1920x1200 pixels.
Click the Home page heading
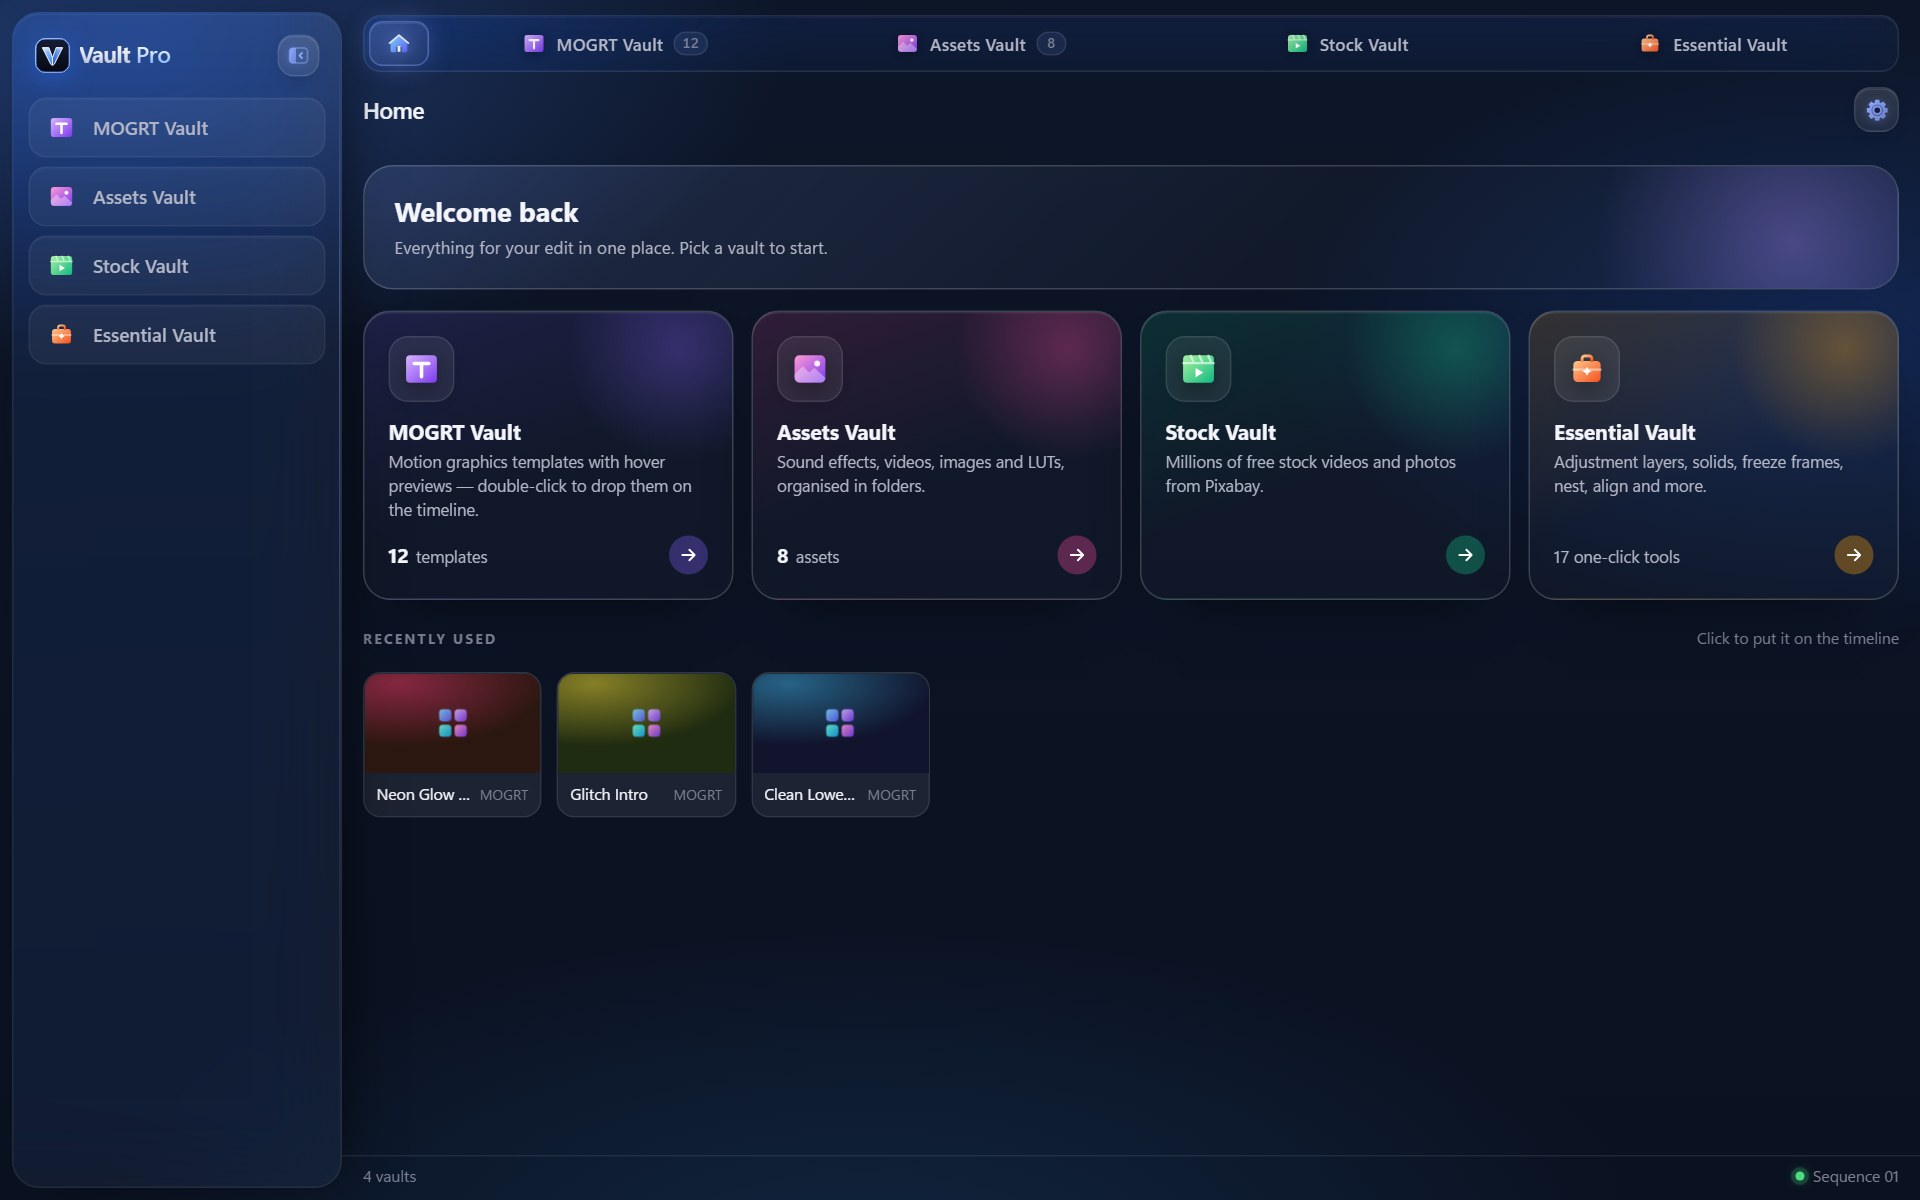pyautogui.click(x=393, y=111)
